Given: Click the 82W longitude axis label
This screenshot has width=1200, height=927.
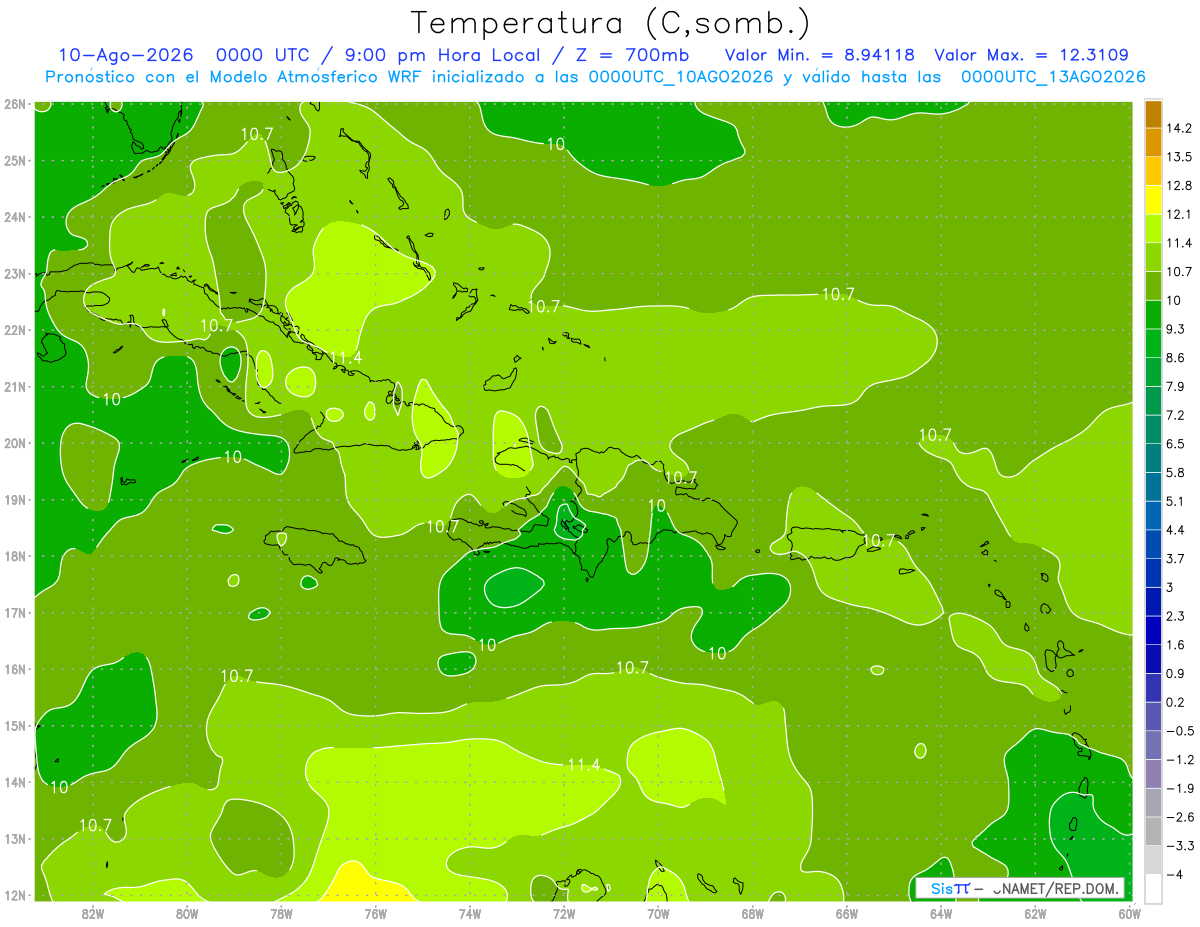Looking at the screenshot, I should 93,913.
